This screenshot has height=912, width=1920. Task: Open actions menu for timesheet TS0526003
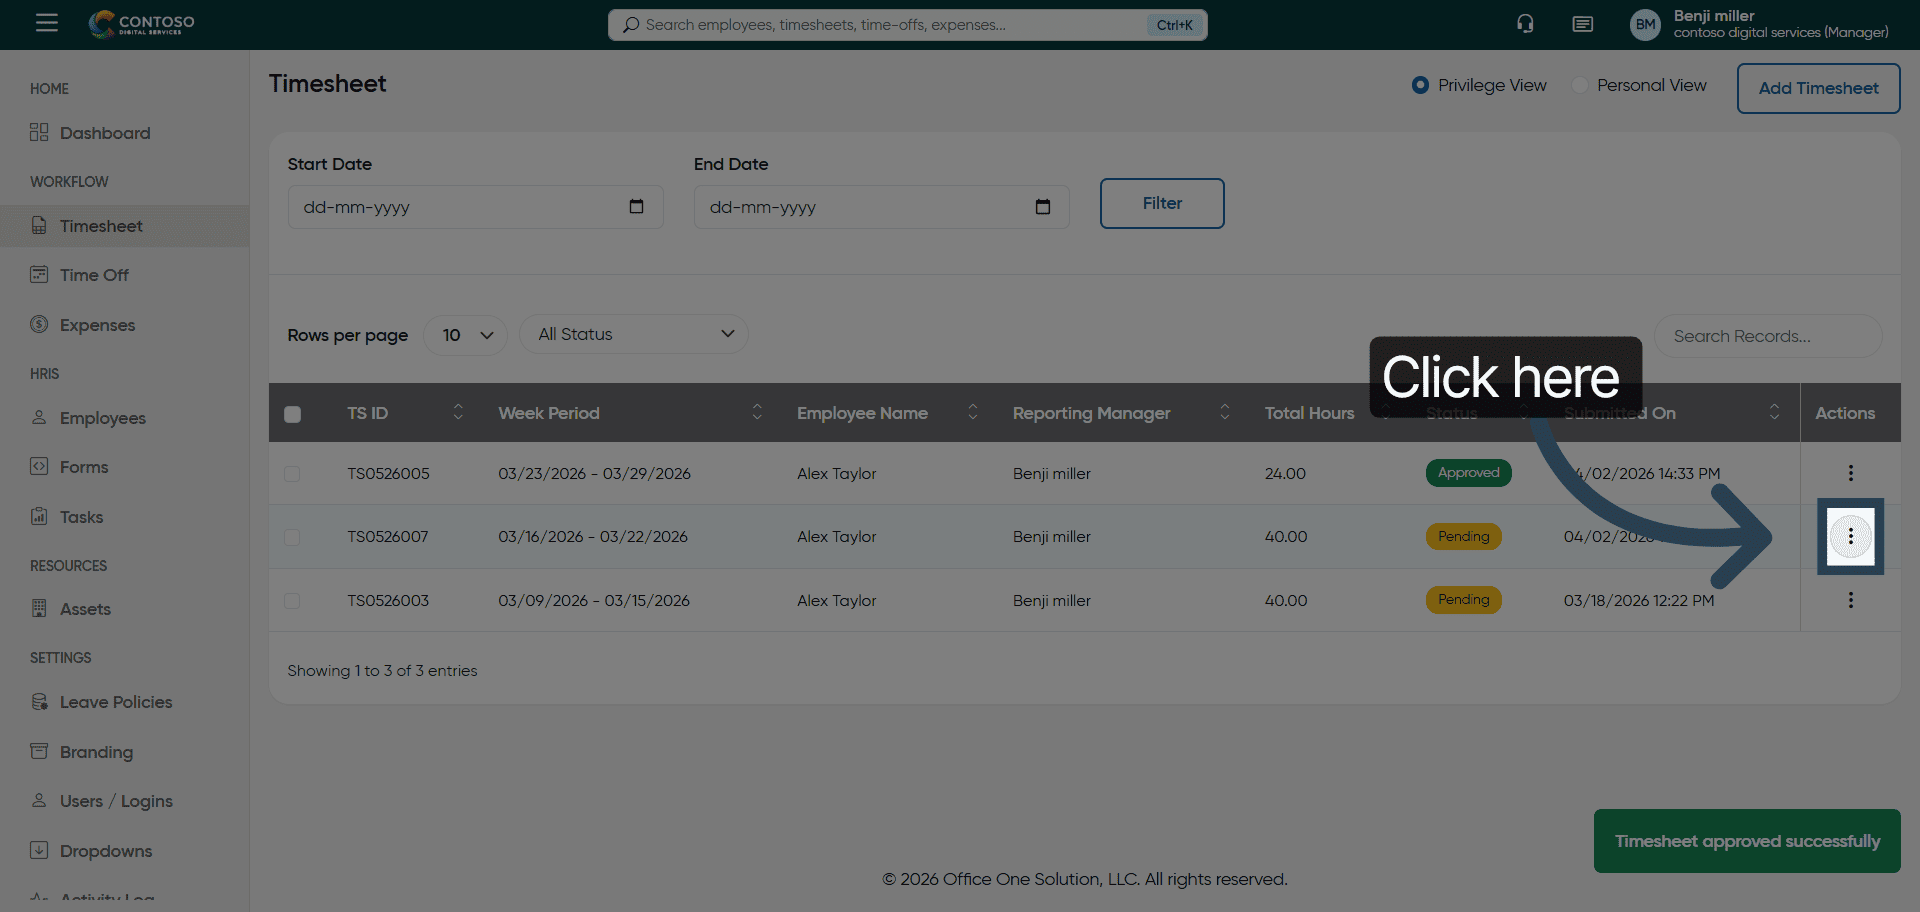(1850, 600)
